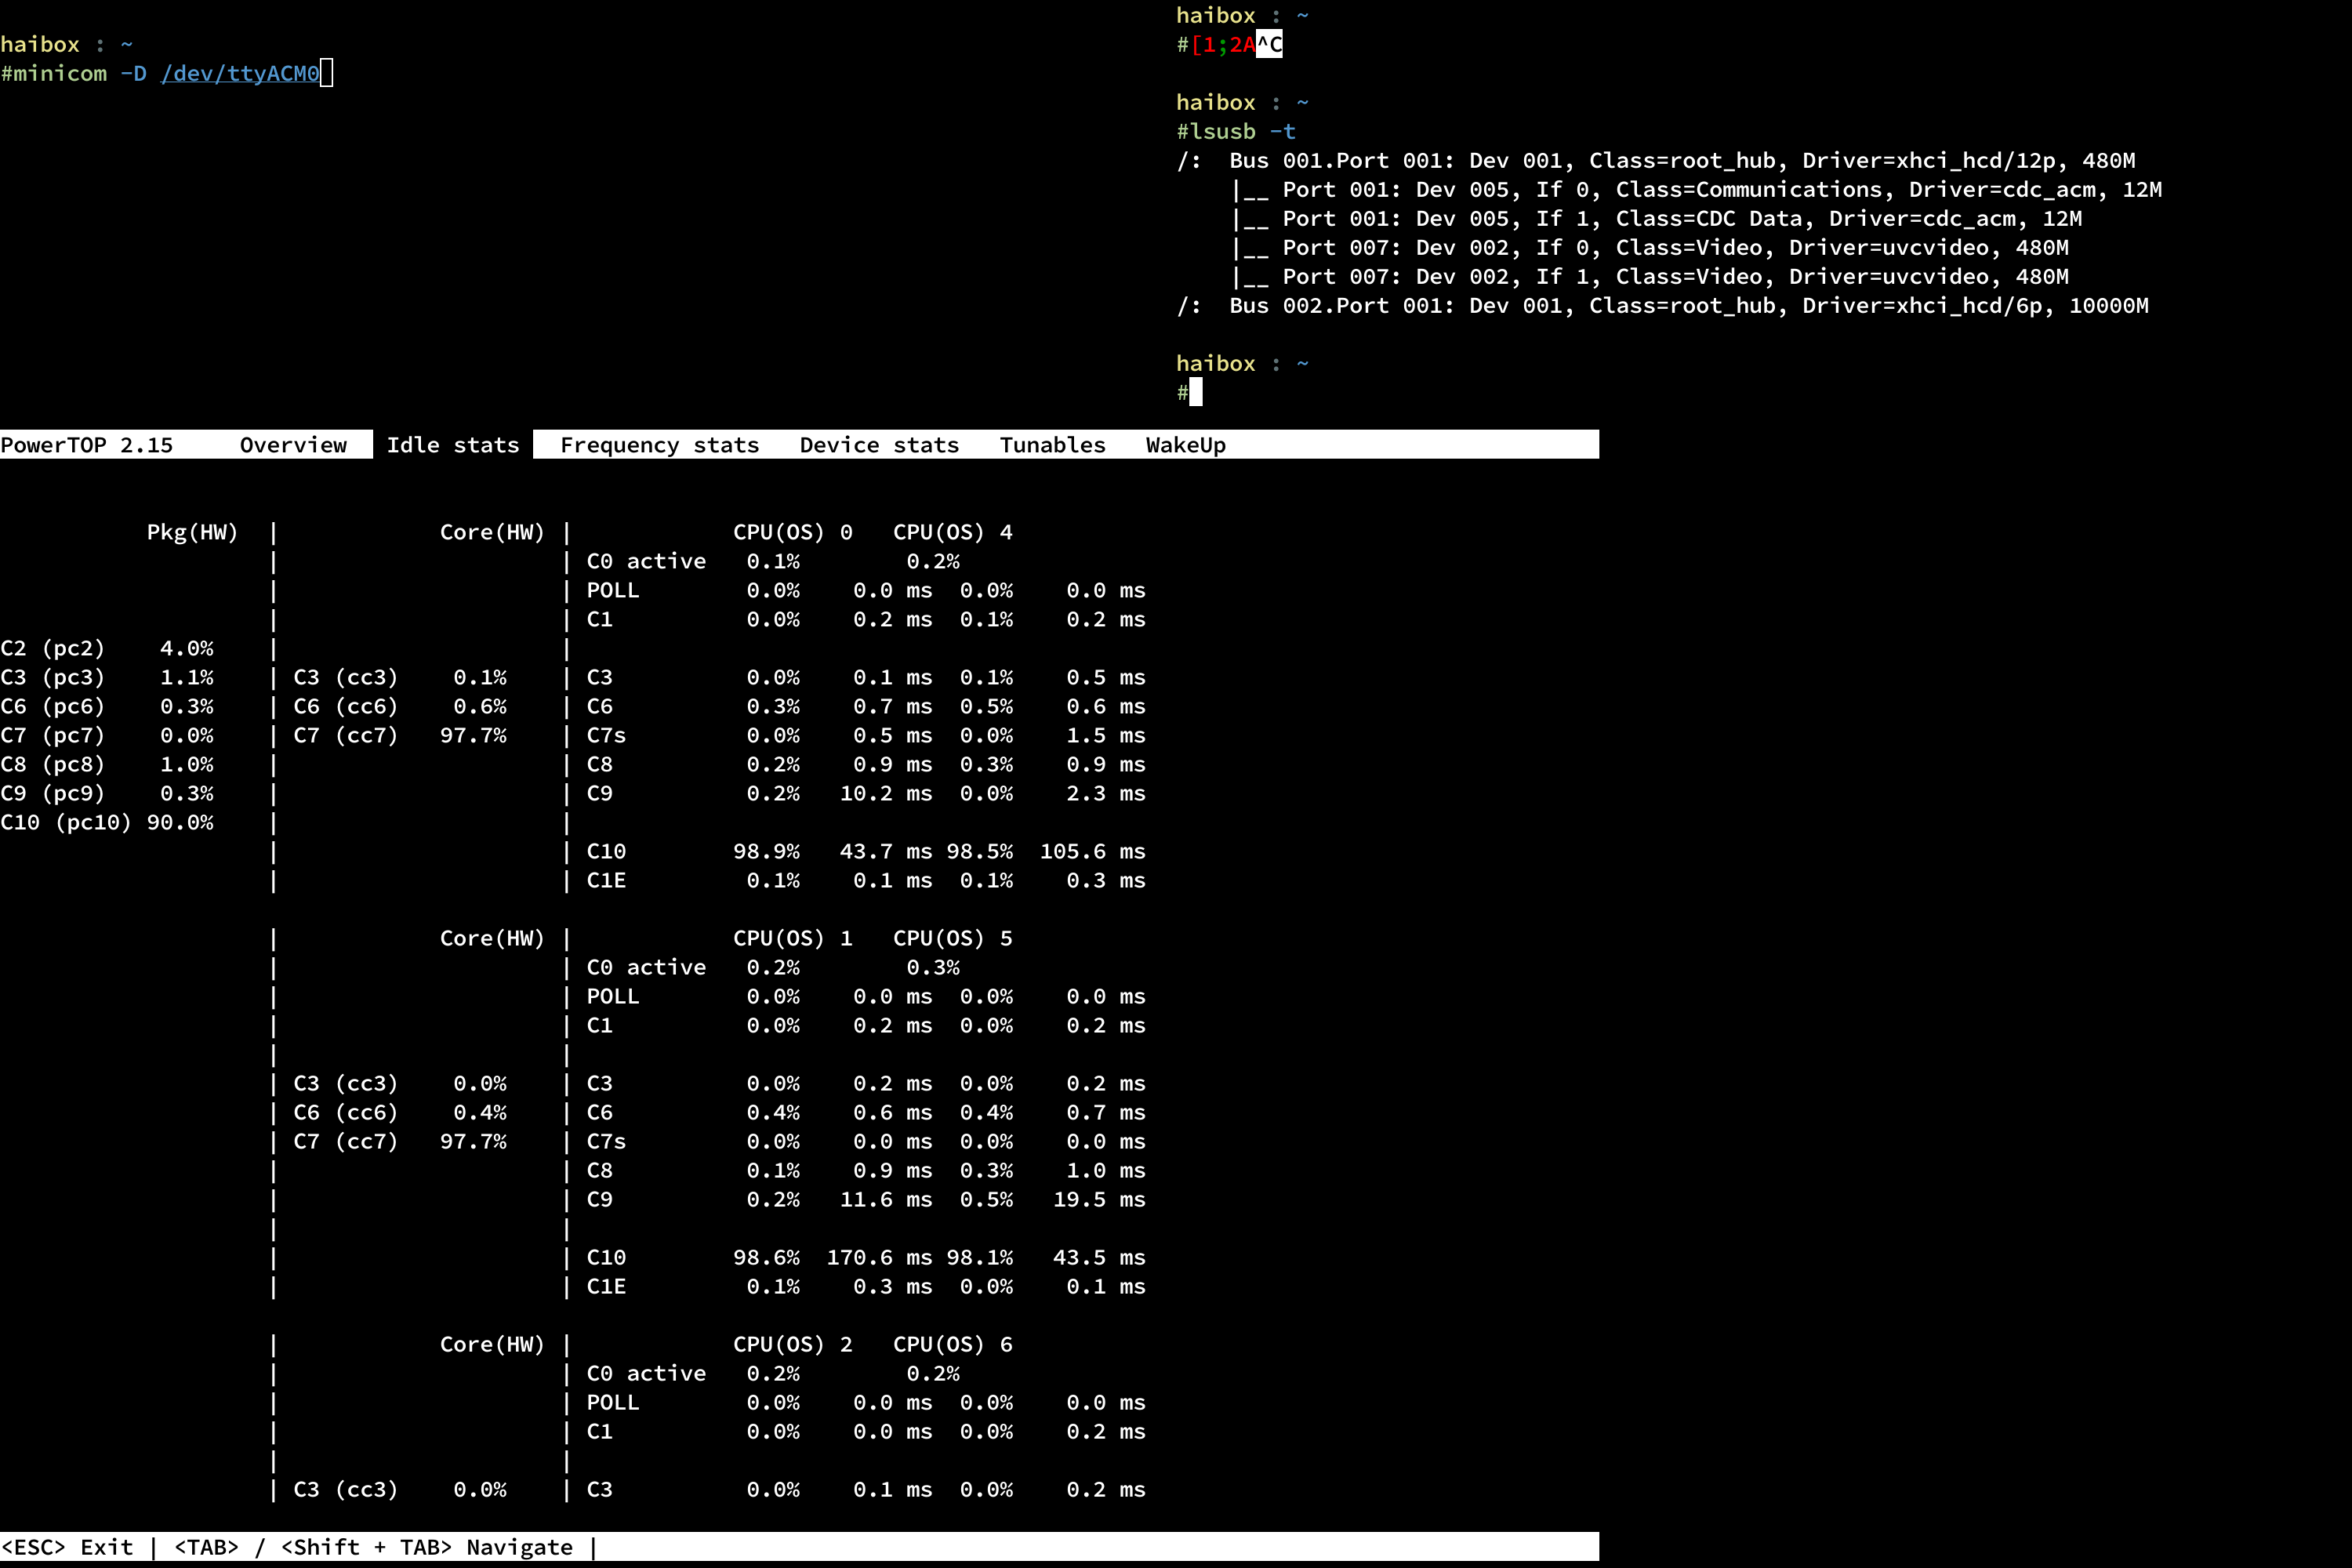Click the <TAB> / <Shift + TAB> Navigate hint
Image resolution: width=2352 pixels, height=1568 pixels.
tap(374, 1547)
